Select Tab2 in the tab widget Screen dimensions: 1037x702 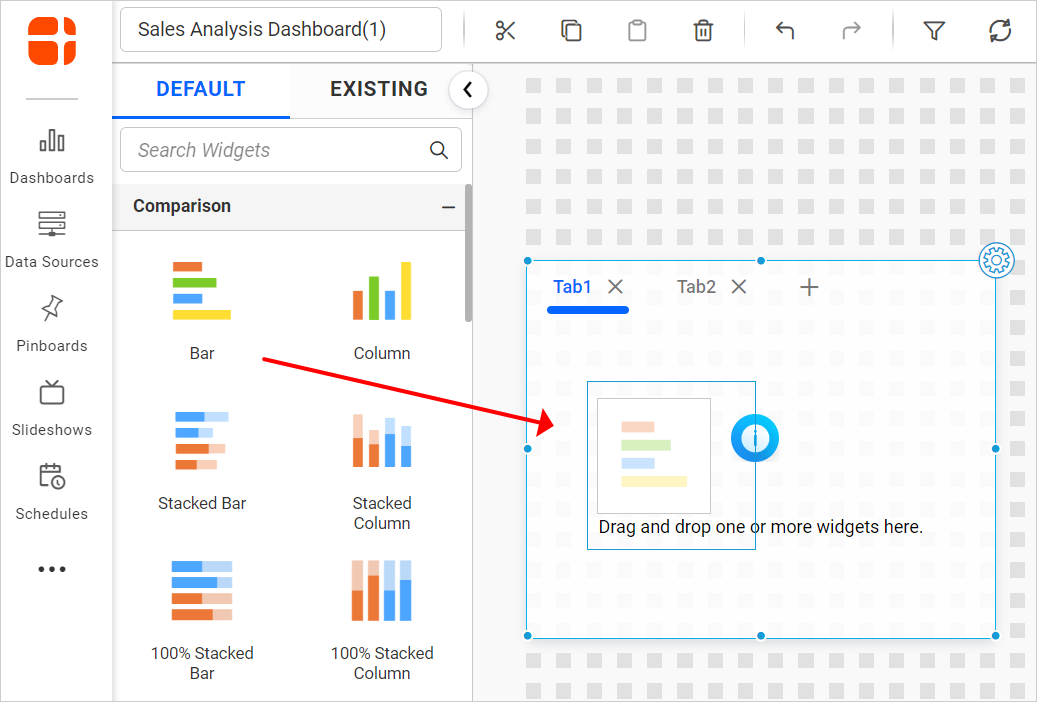(695, 286)
